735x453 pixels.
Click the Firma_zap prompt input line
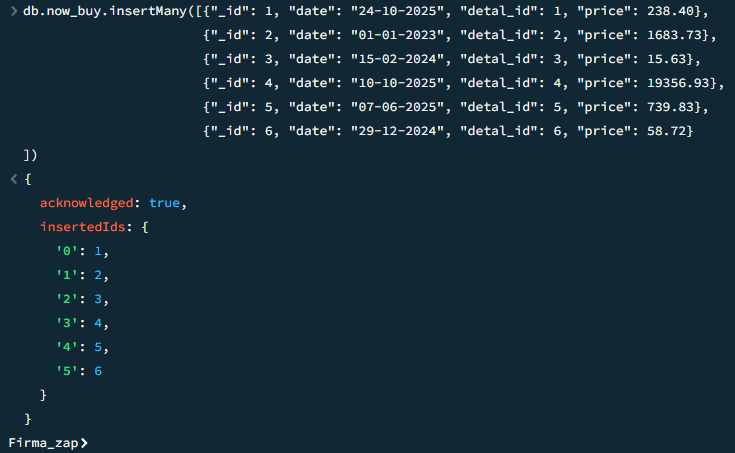[x=368, y=443]
